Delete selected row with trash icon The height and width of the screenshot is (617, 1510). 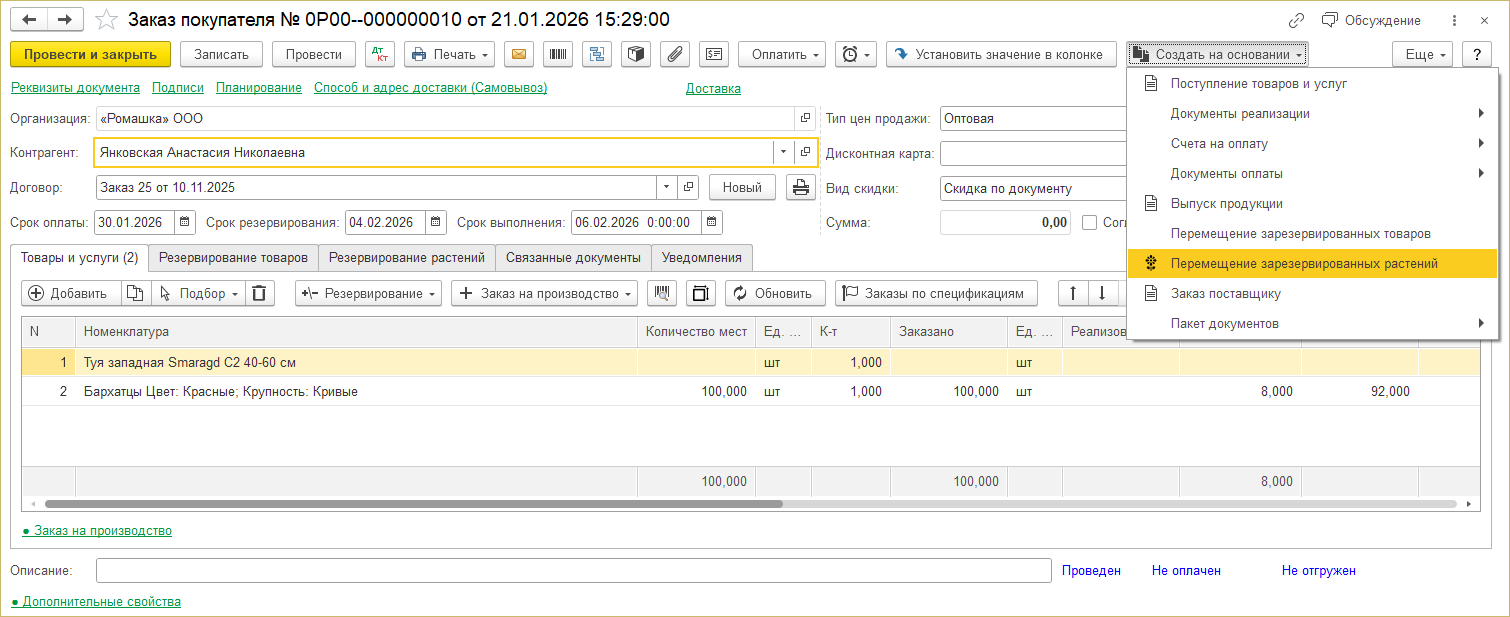[x=259, y=293]
